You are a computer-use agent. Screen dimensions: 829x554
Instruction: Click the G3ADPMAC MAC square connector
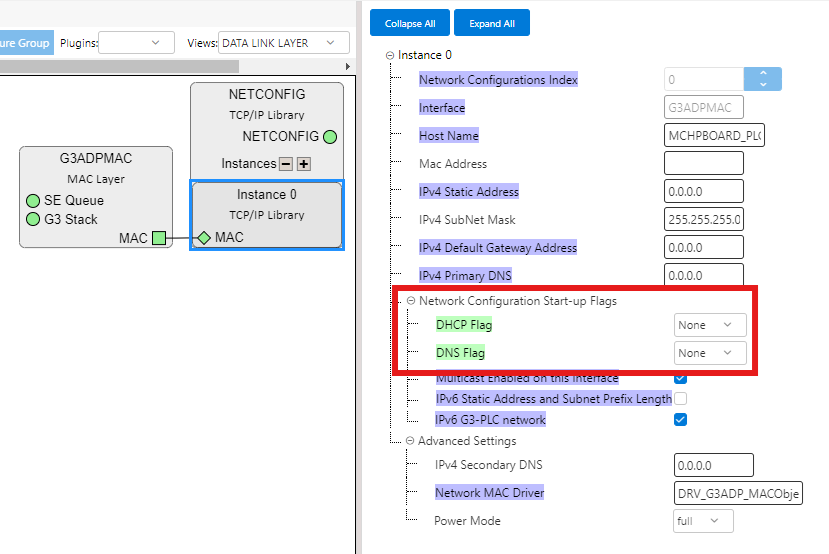click(159, 238)
